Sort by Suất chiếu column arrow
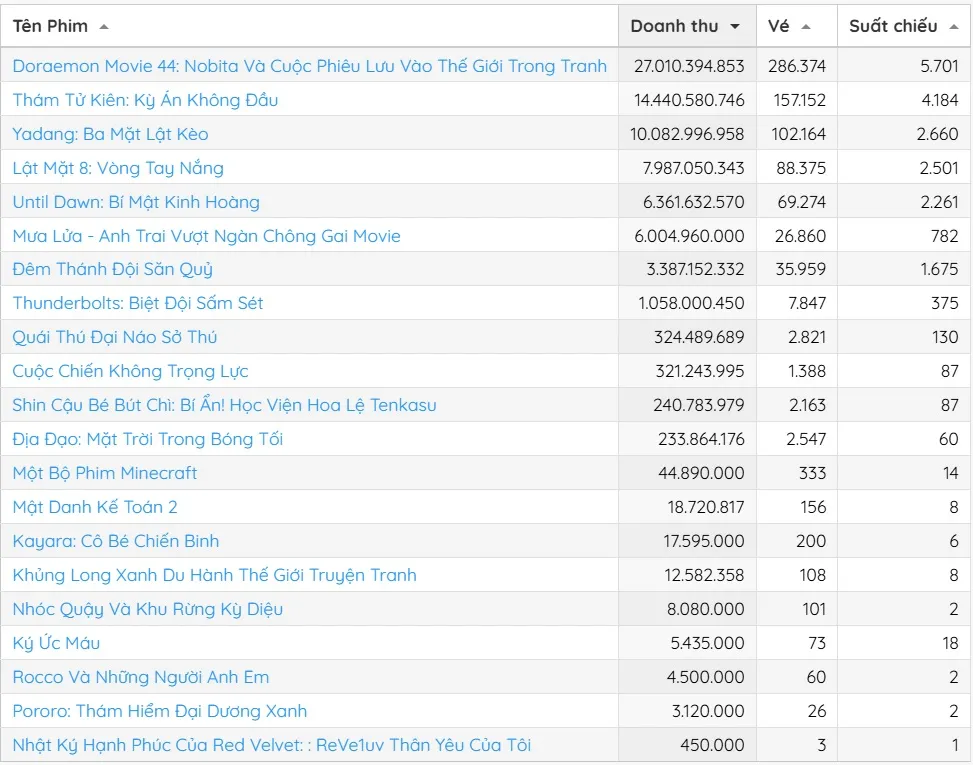Screen dimensions: 973x765 953,27
